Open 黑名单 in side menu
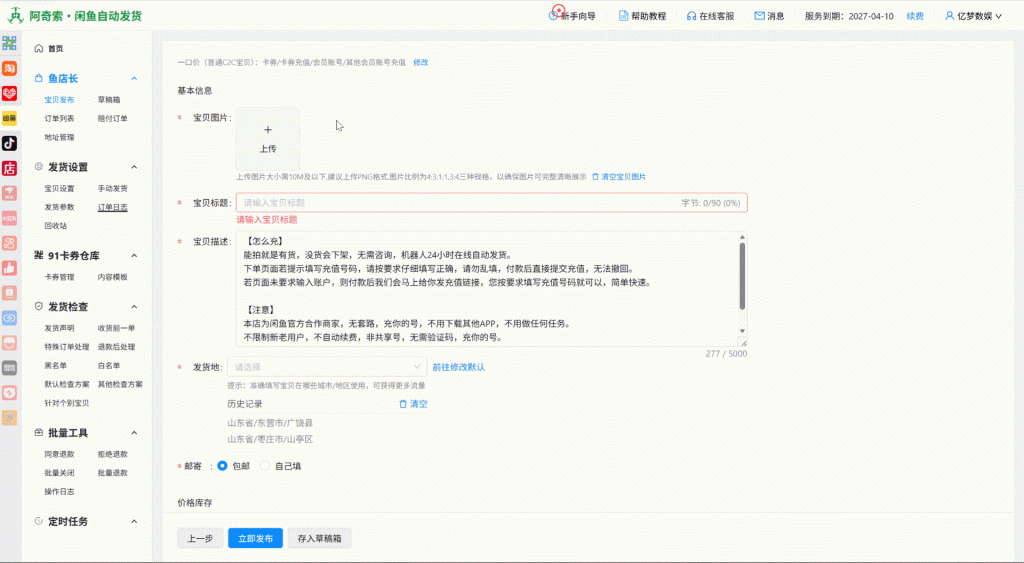 tap(56, 366)
